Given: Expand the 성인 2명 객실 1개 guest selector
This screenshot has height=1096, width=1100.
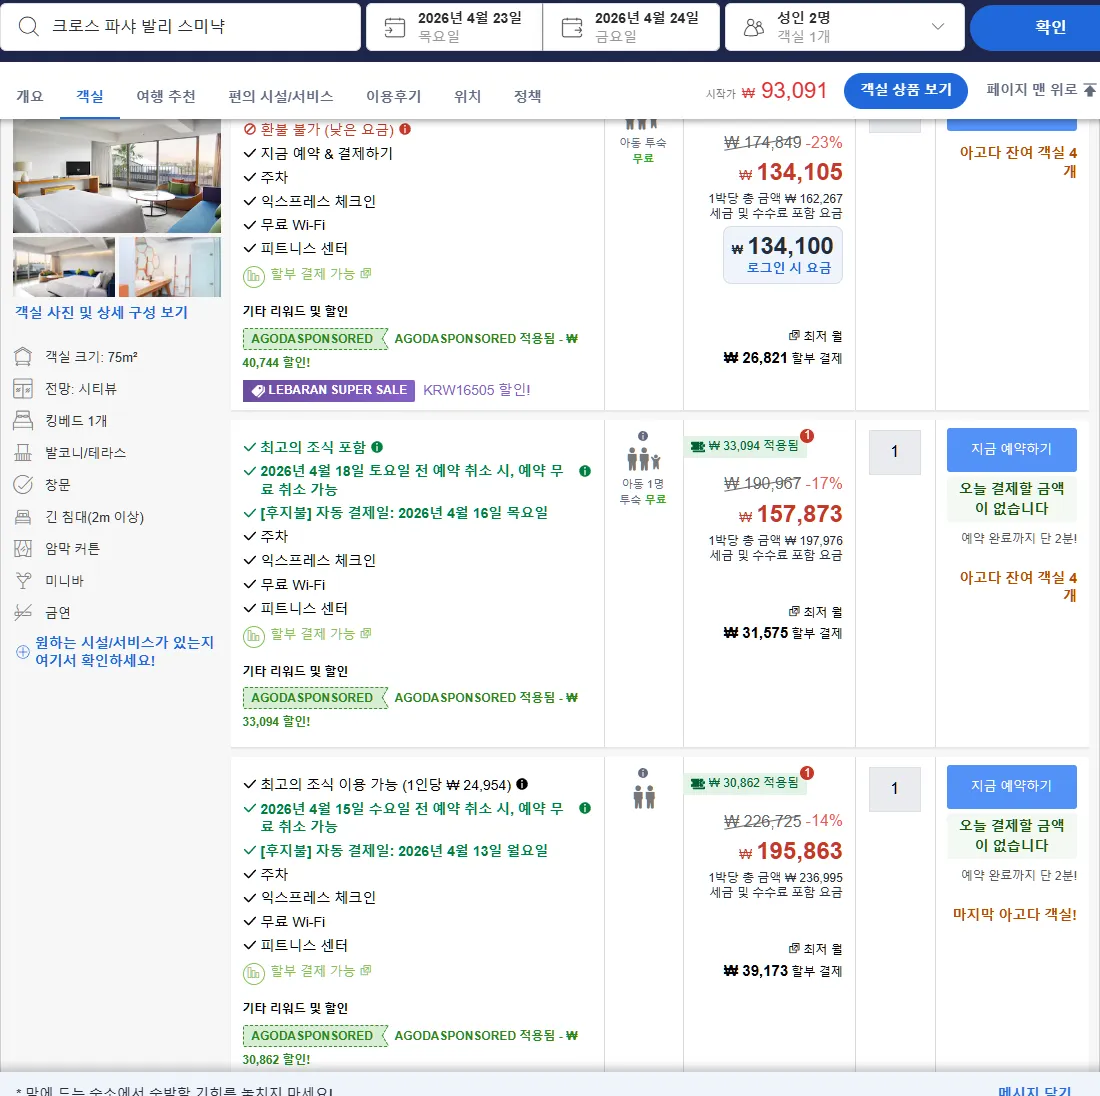Looking at the screenshot, I should click(x=845, y=27).
